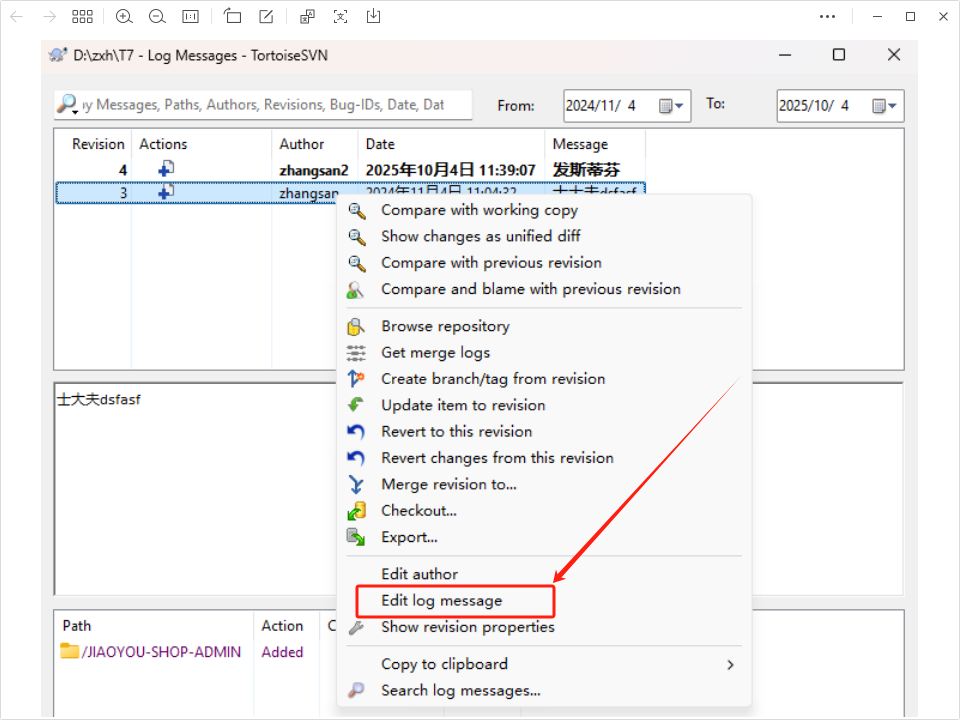Select Compare with previous revision
The width and height of the screenshot is (960, 720).
point(544,263)
